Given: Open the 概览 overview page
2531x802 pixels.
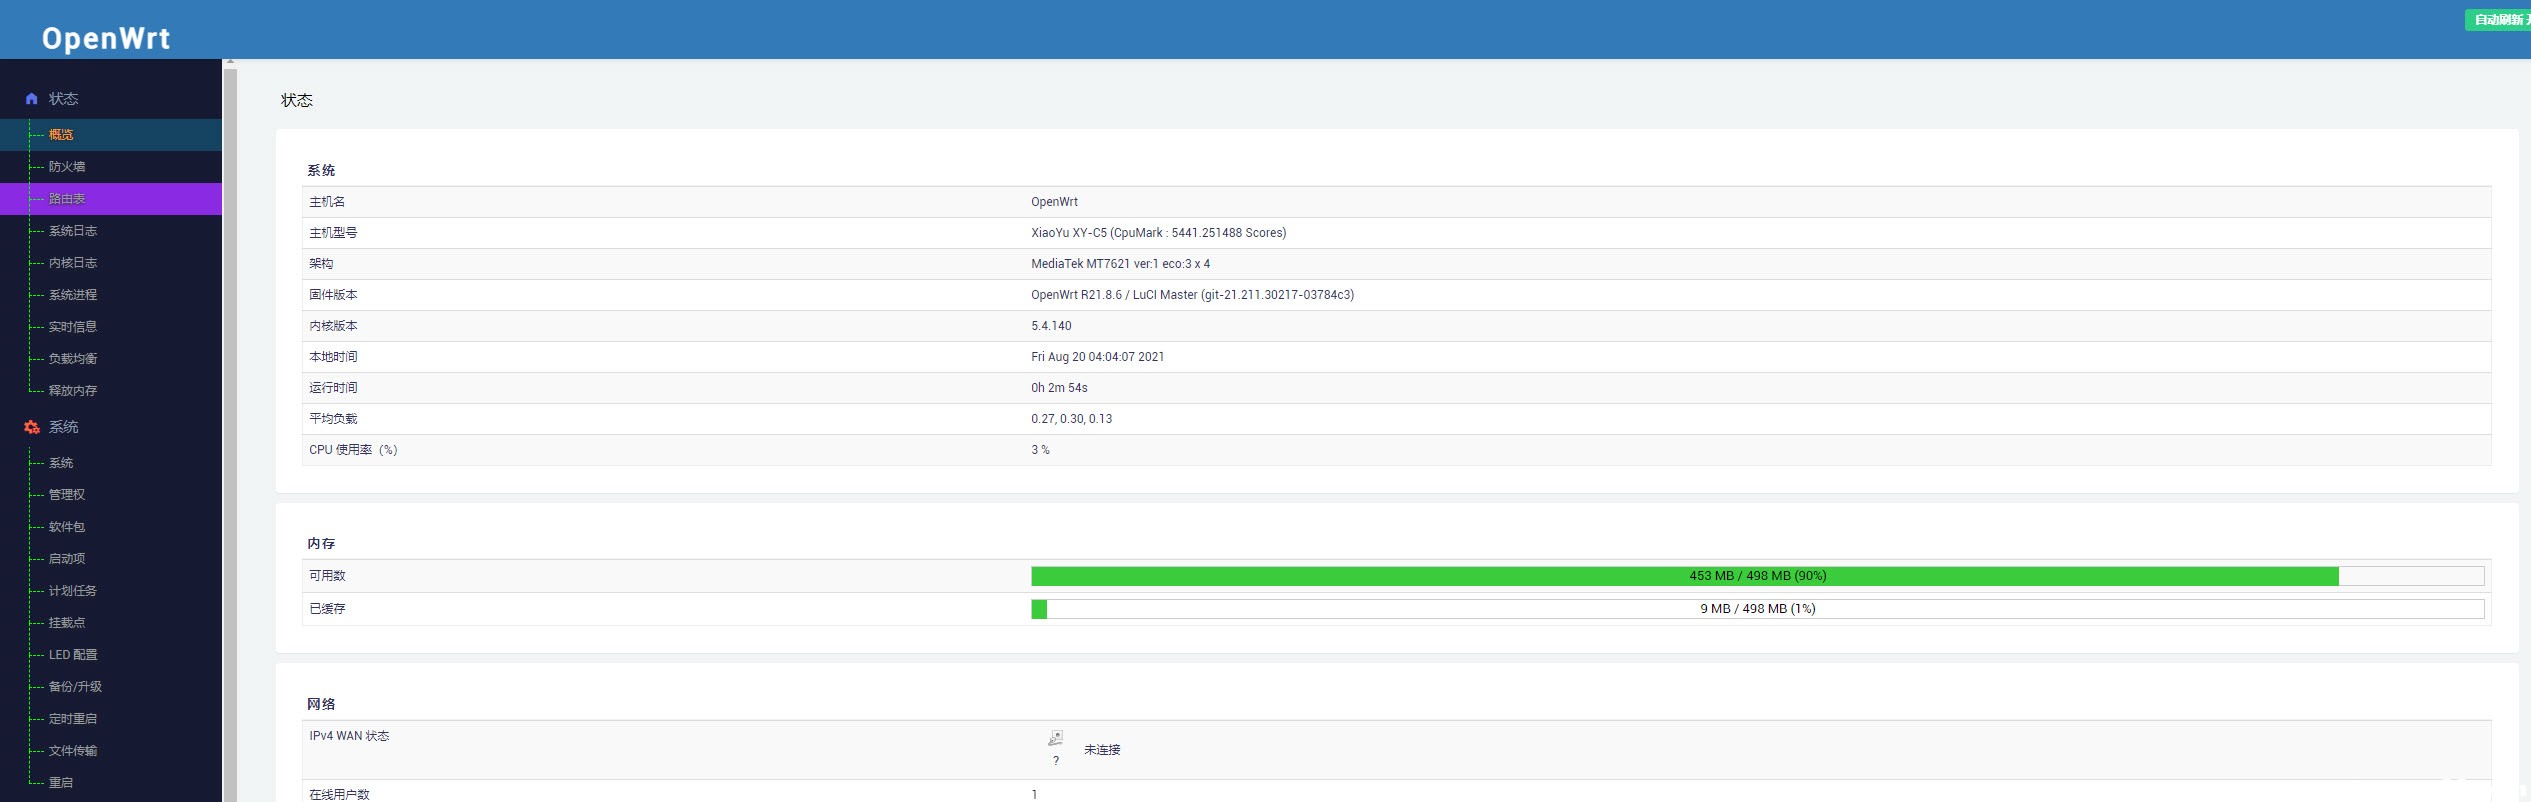Looking at the screenshot, I should tap(61, 135).
